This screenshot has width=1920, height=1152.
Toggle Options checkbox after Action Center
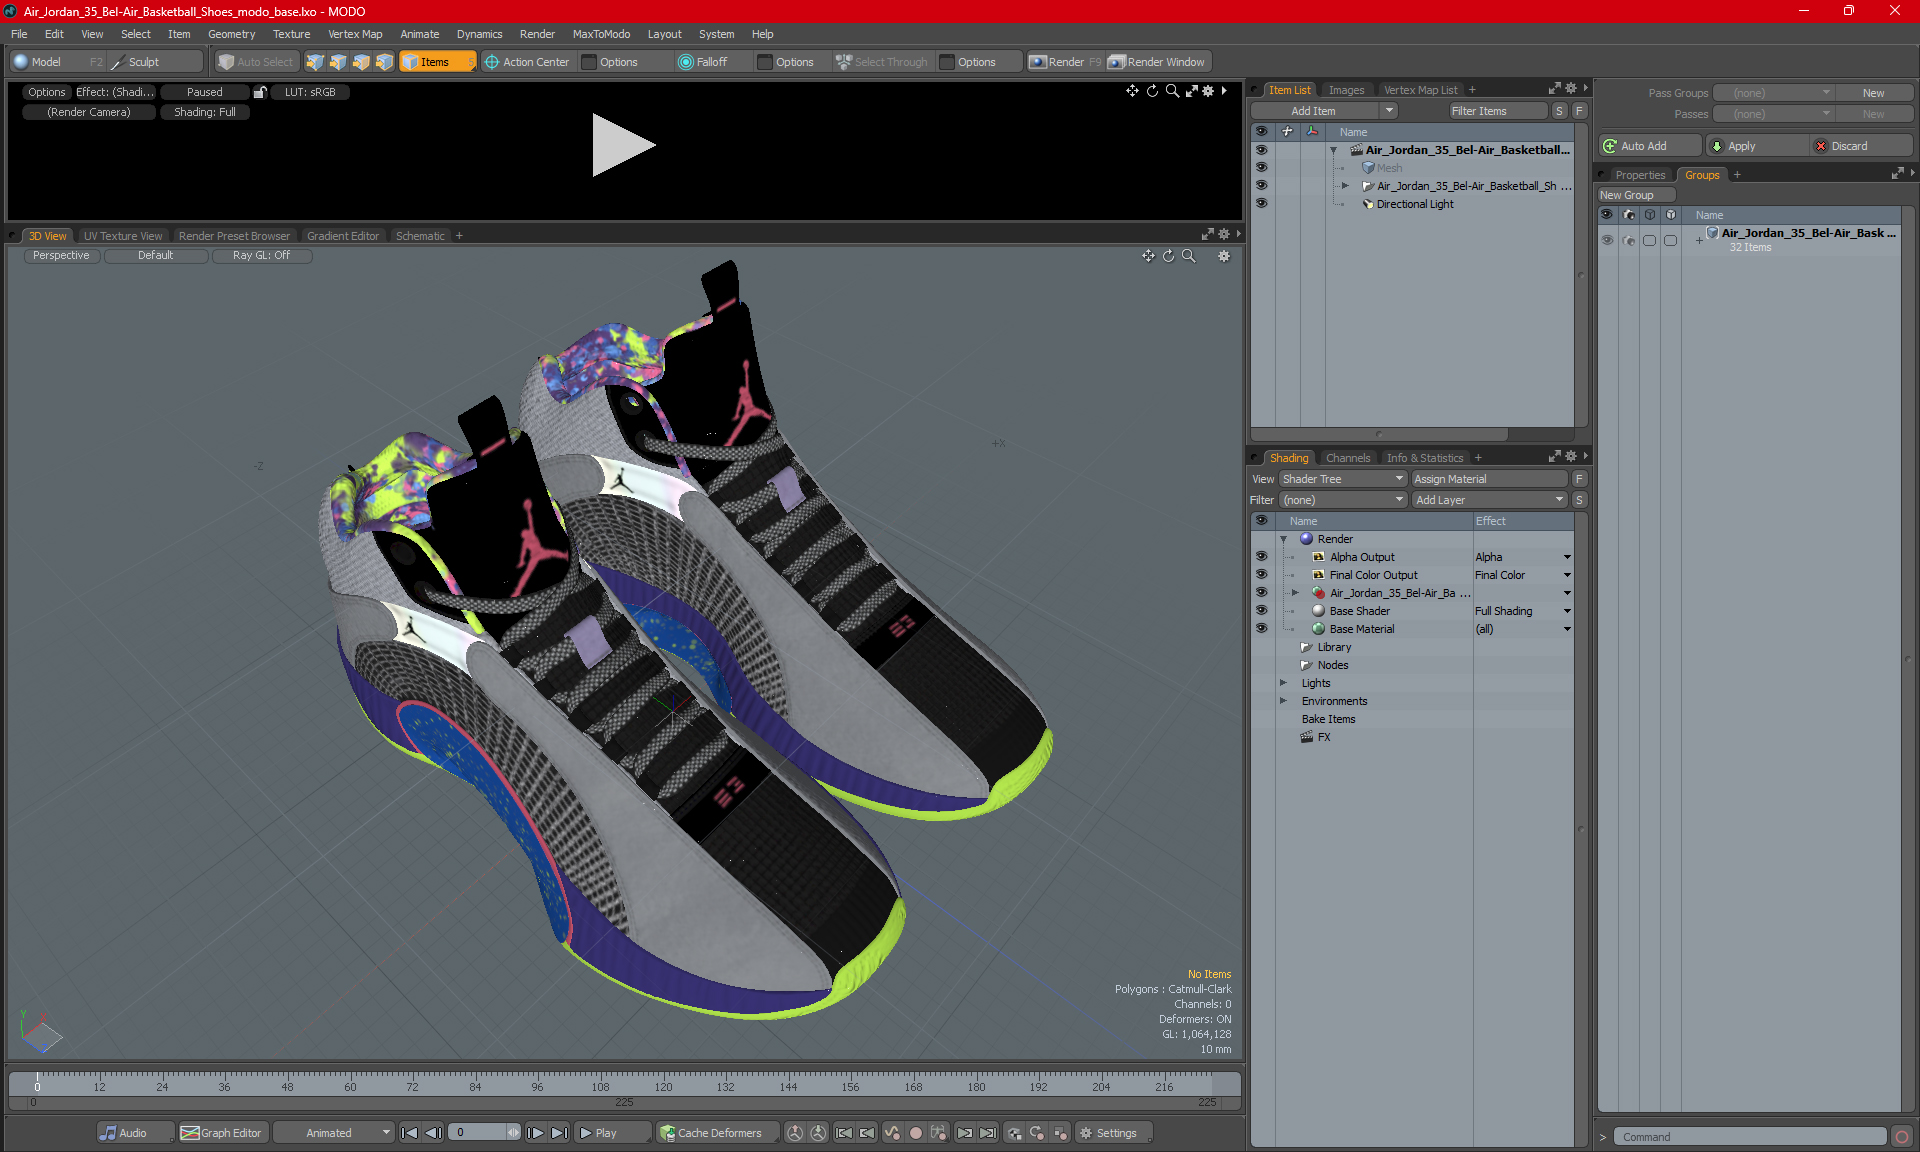pos(589,62)
